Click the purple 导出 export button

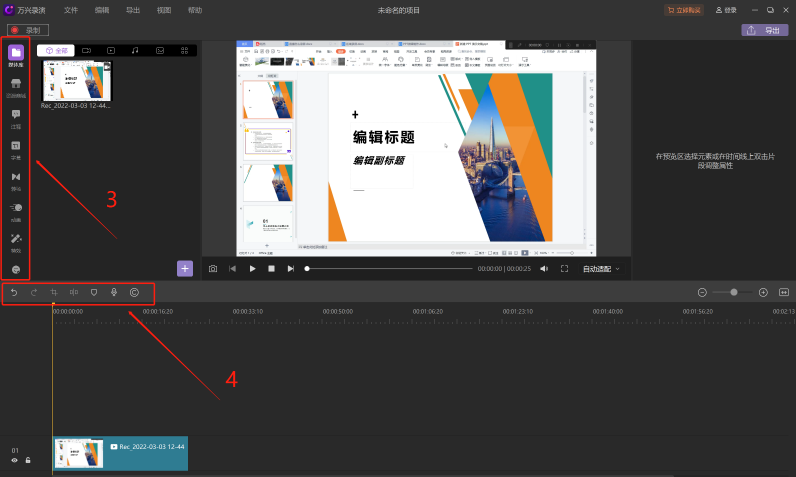point(765,30)
